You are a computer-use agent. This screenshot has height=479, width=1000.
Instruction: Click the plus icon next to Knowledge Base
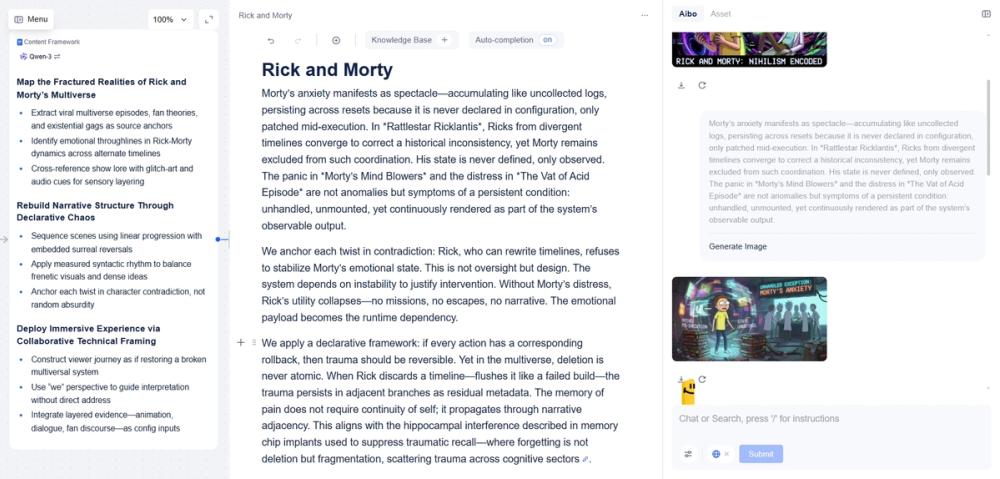coord(445,40)
